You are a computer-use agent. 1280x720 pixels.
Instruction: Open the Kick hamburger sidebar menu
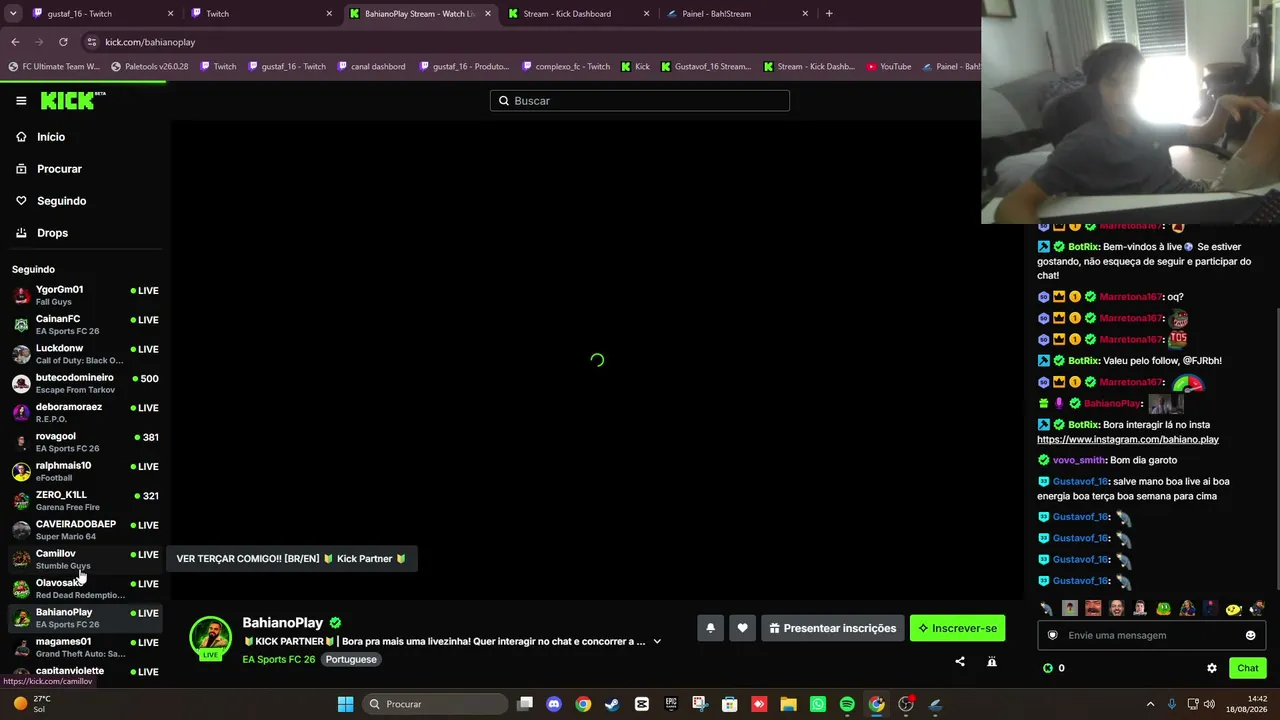[21, 100]
